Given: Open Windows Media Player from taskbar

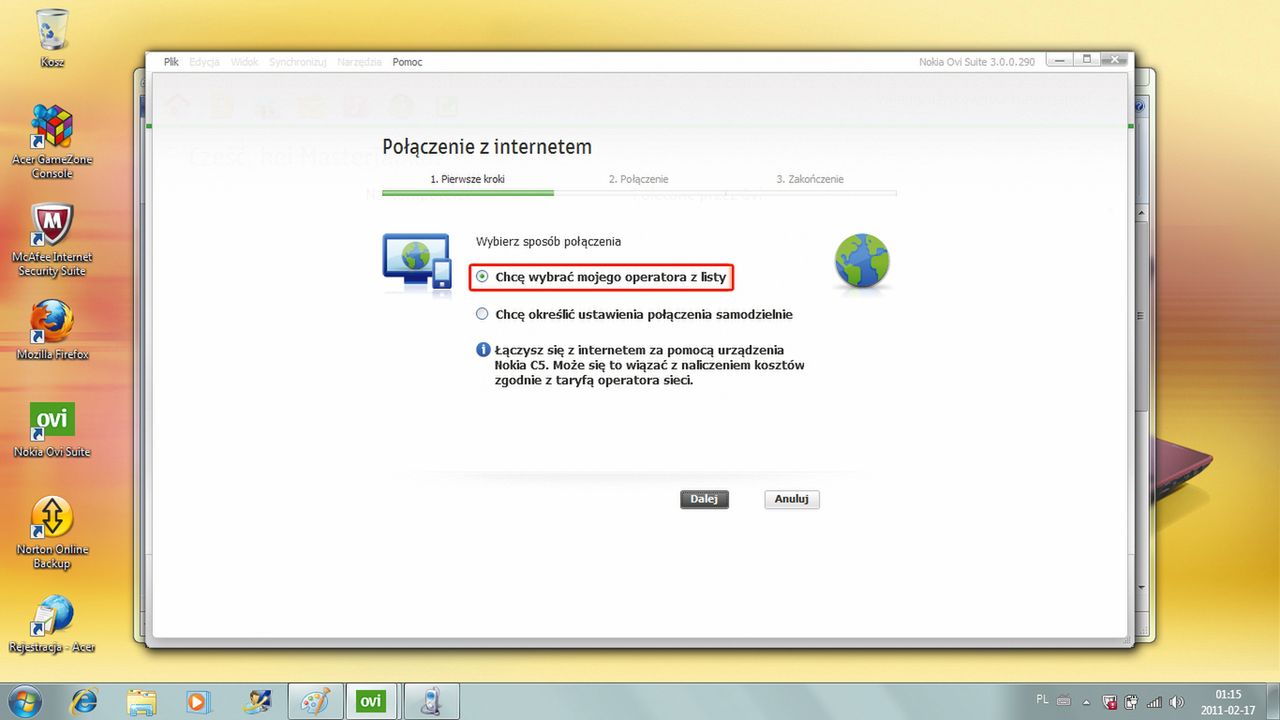Looking at the screenshot, I should point(200,701).
